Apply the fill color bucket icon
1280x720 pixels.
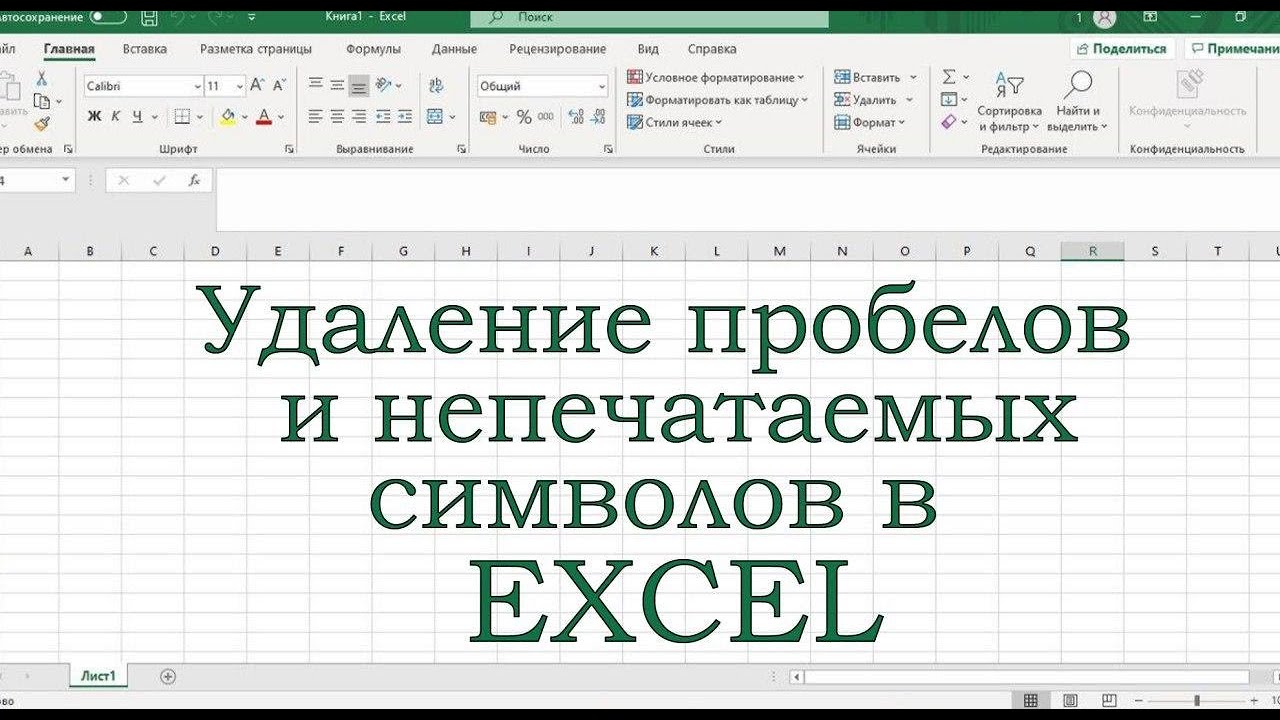pos(228,117)
